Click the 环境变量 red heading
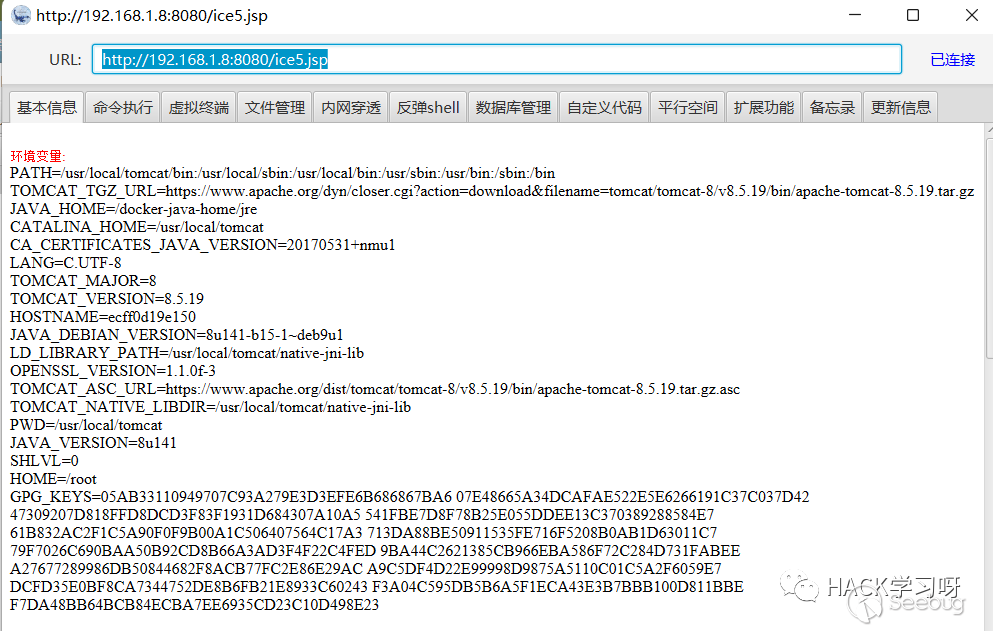Screen dimensions: 993x631 click(37, 156)
